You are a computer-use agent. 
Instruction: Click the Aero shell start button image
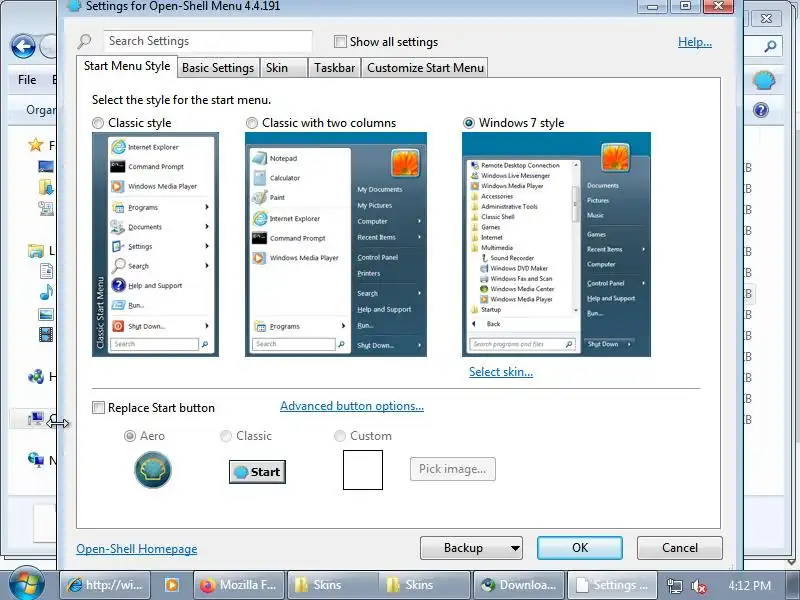[153, 470]
